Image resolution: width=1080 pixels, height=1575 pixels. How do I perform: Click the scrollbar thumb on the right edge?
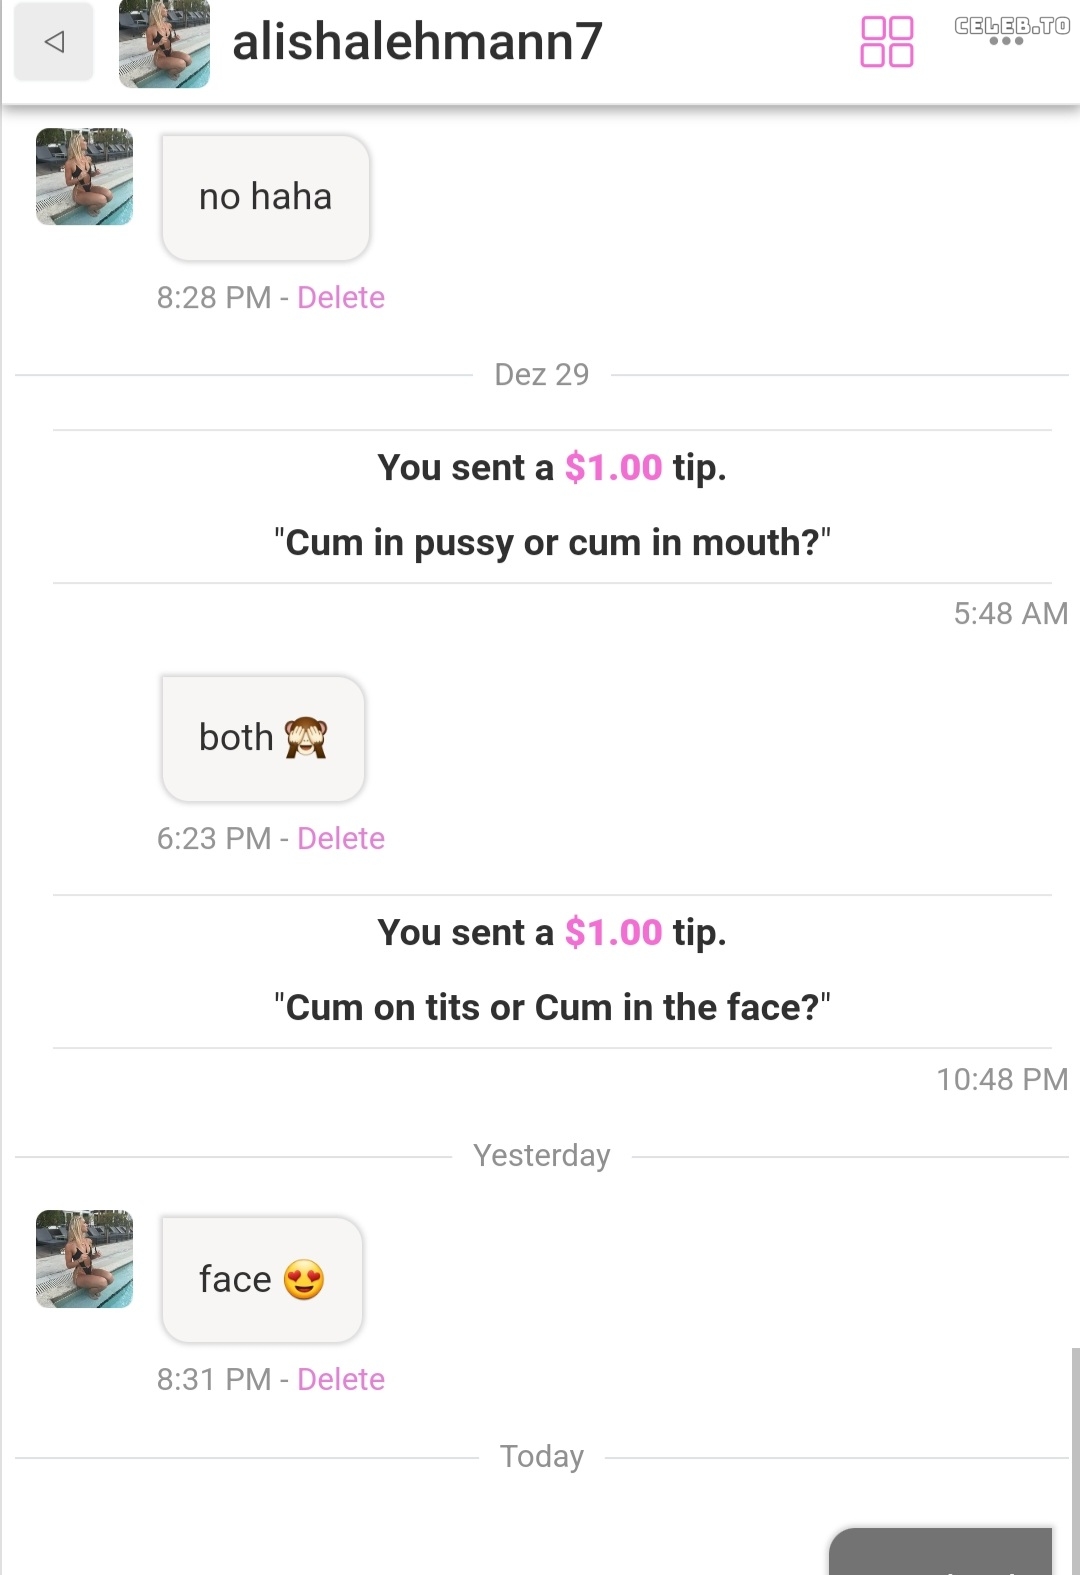click(x=1075, y=1460)
